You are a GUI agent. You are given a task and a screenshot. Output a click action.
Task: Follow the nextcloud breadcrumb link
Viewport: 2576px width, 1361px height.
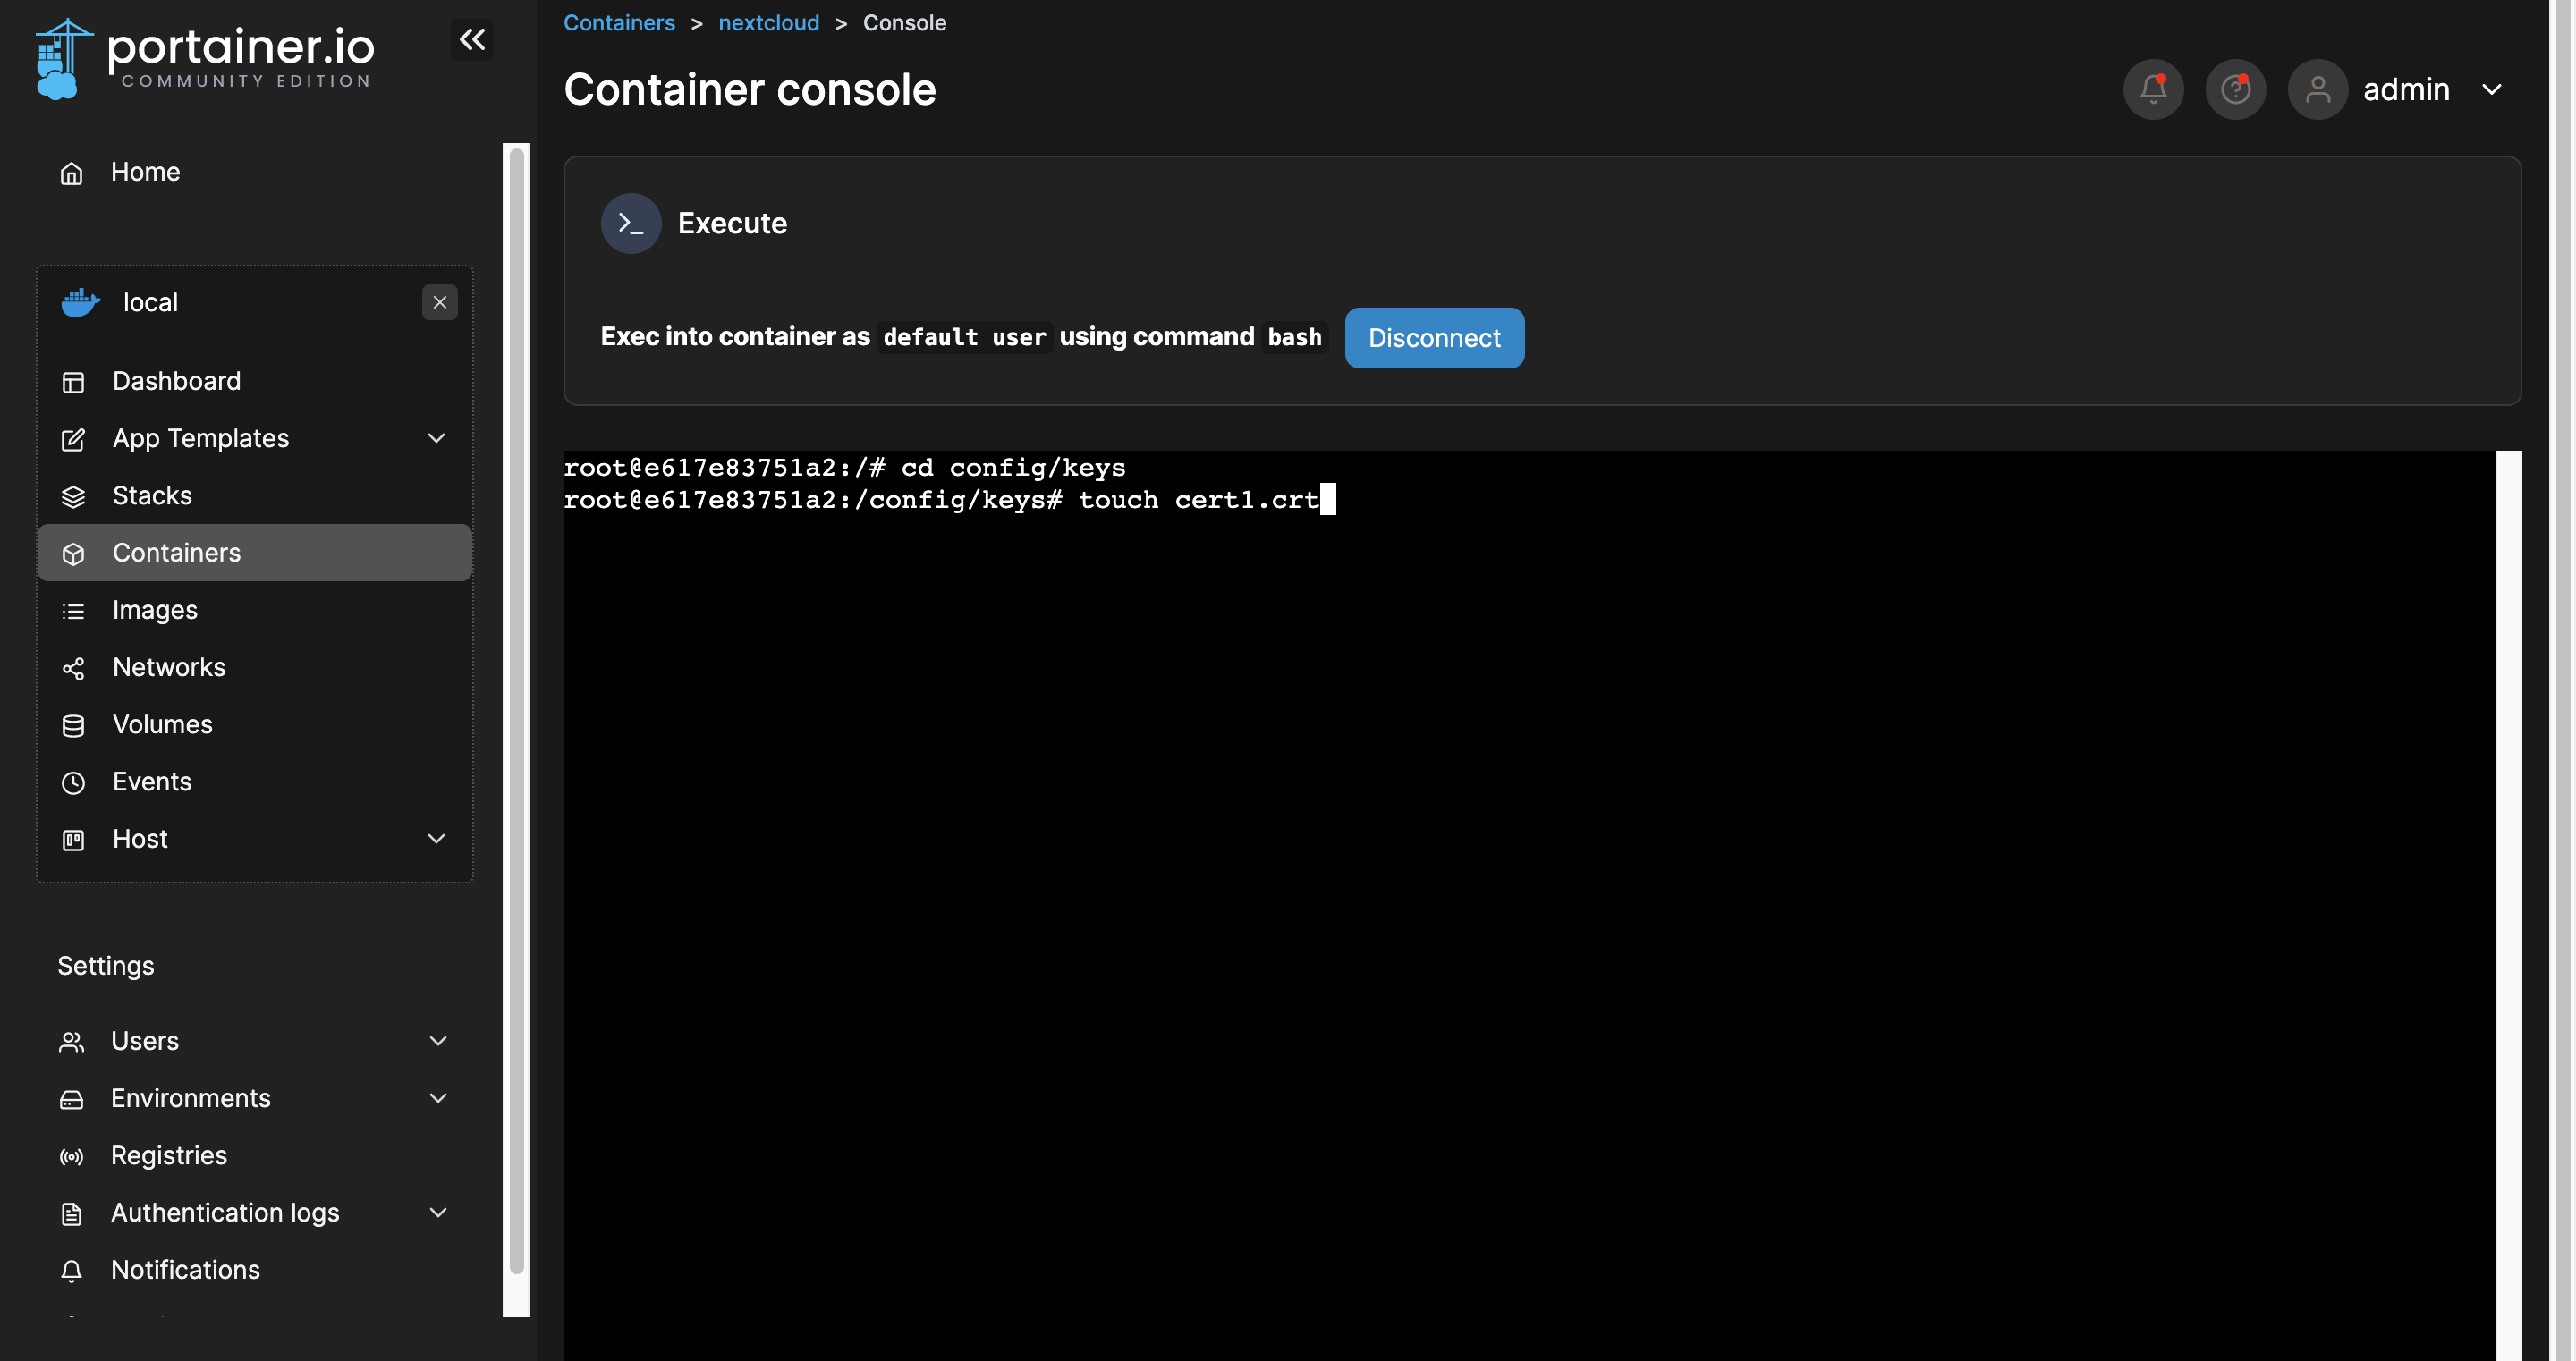[768, 22]
